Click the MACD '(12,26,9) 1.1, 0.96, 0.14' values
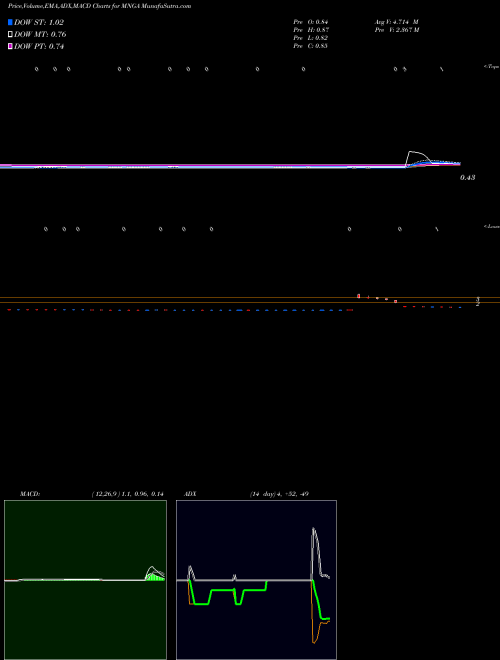The height and width of the screenshot is (660, 500). tap(127, 494)
